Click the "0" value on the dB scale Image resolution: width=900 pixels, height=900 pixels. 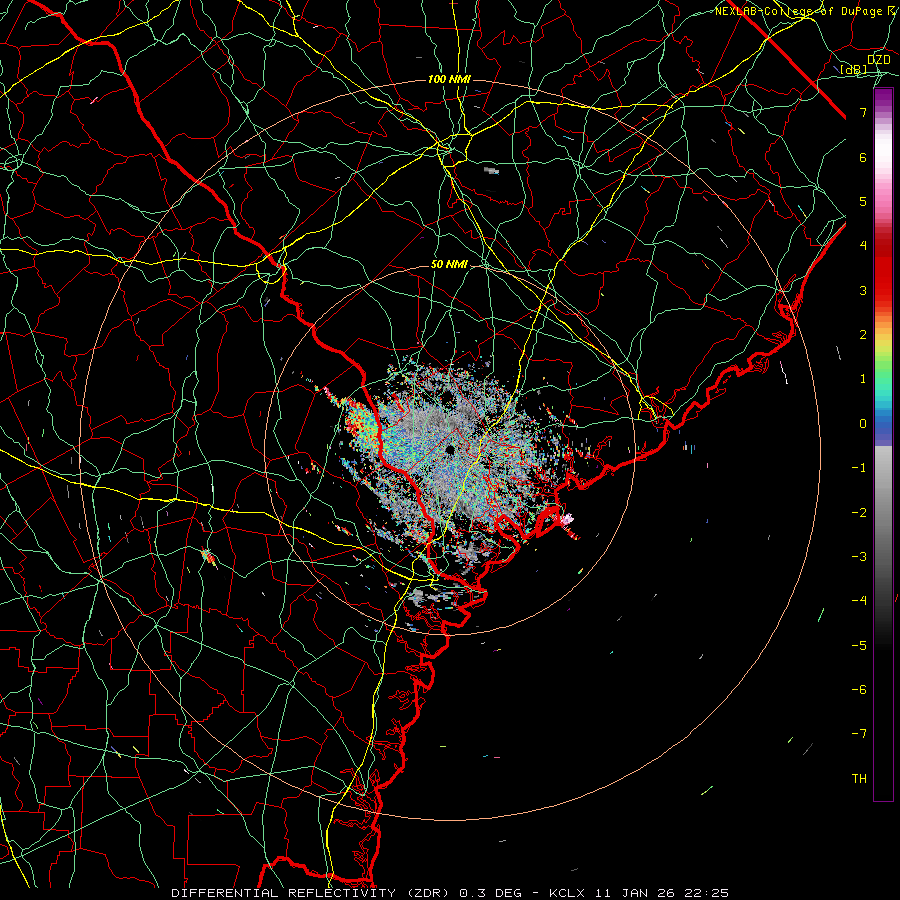click(x=863, y=424)
